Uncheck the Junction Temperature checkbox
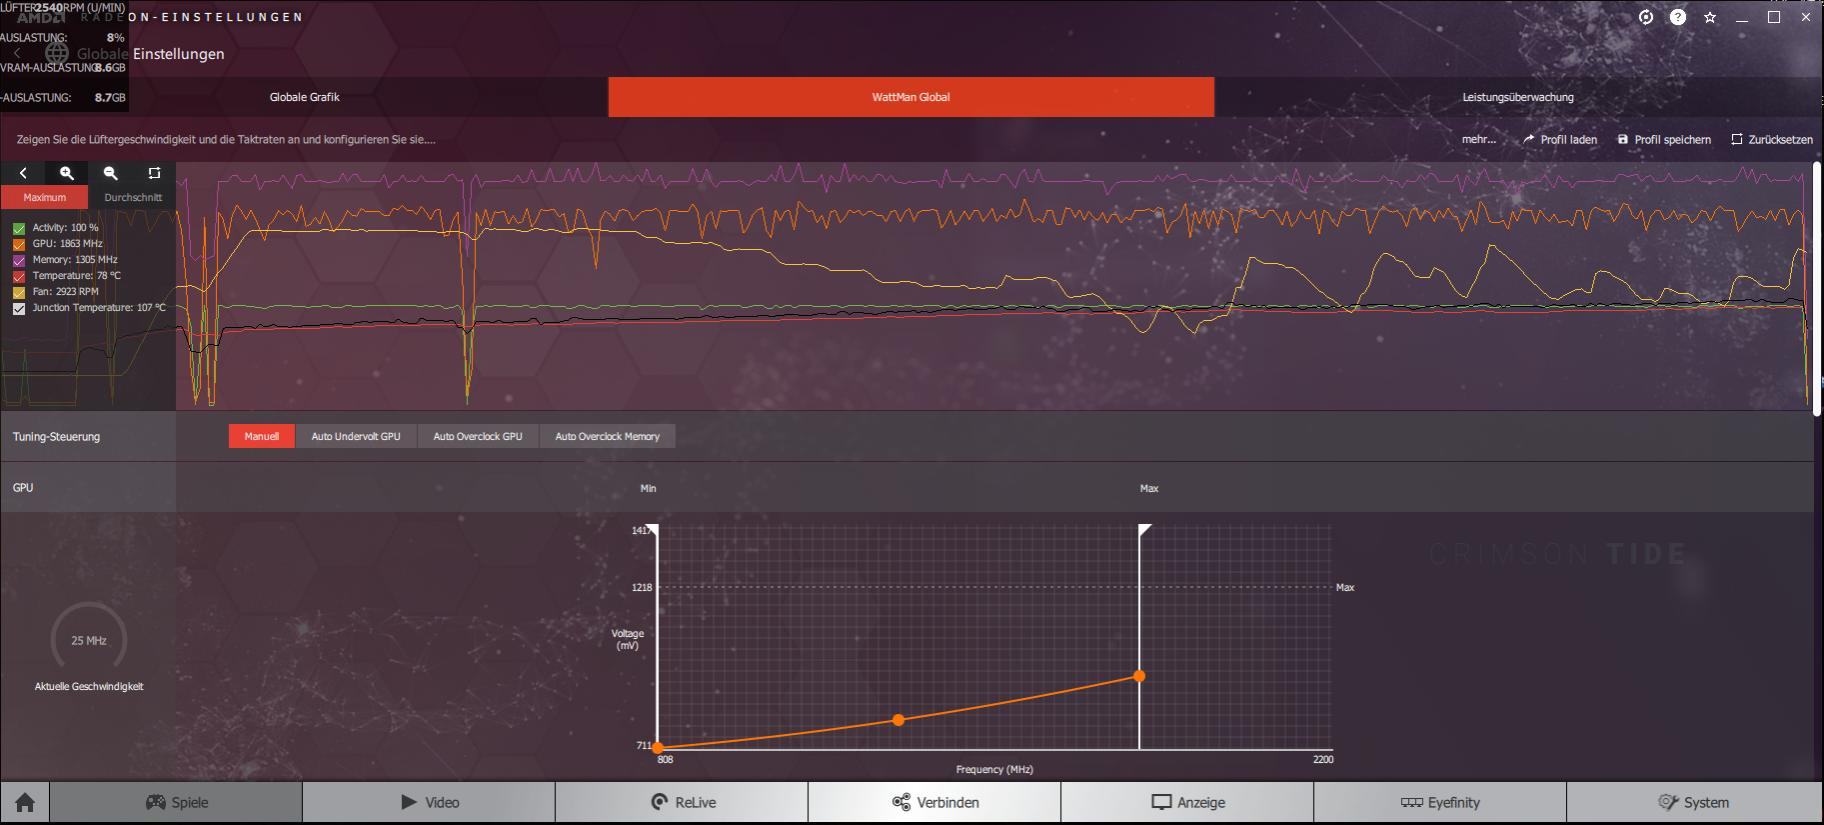Image resolution: width=1824 pixels, height=825 pixels. (x=19, y=308)
